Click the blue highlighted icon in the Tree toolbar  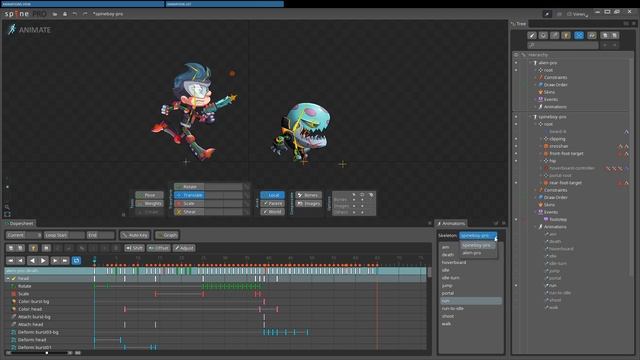(579, 36)
